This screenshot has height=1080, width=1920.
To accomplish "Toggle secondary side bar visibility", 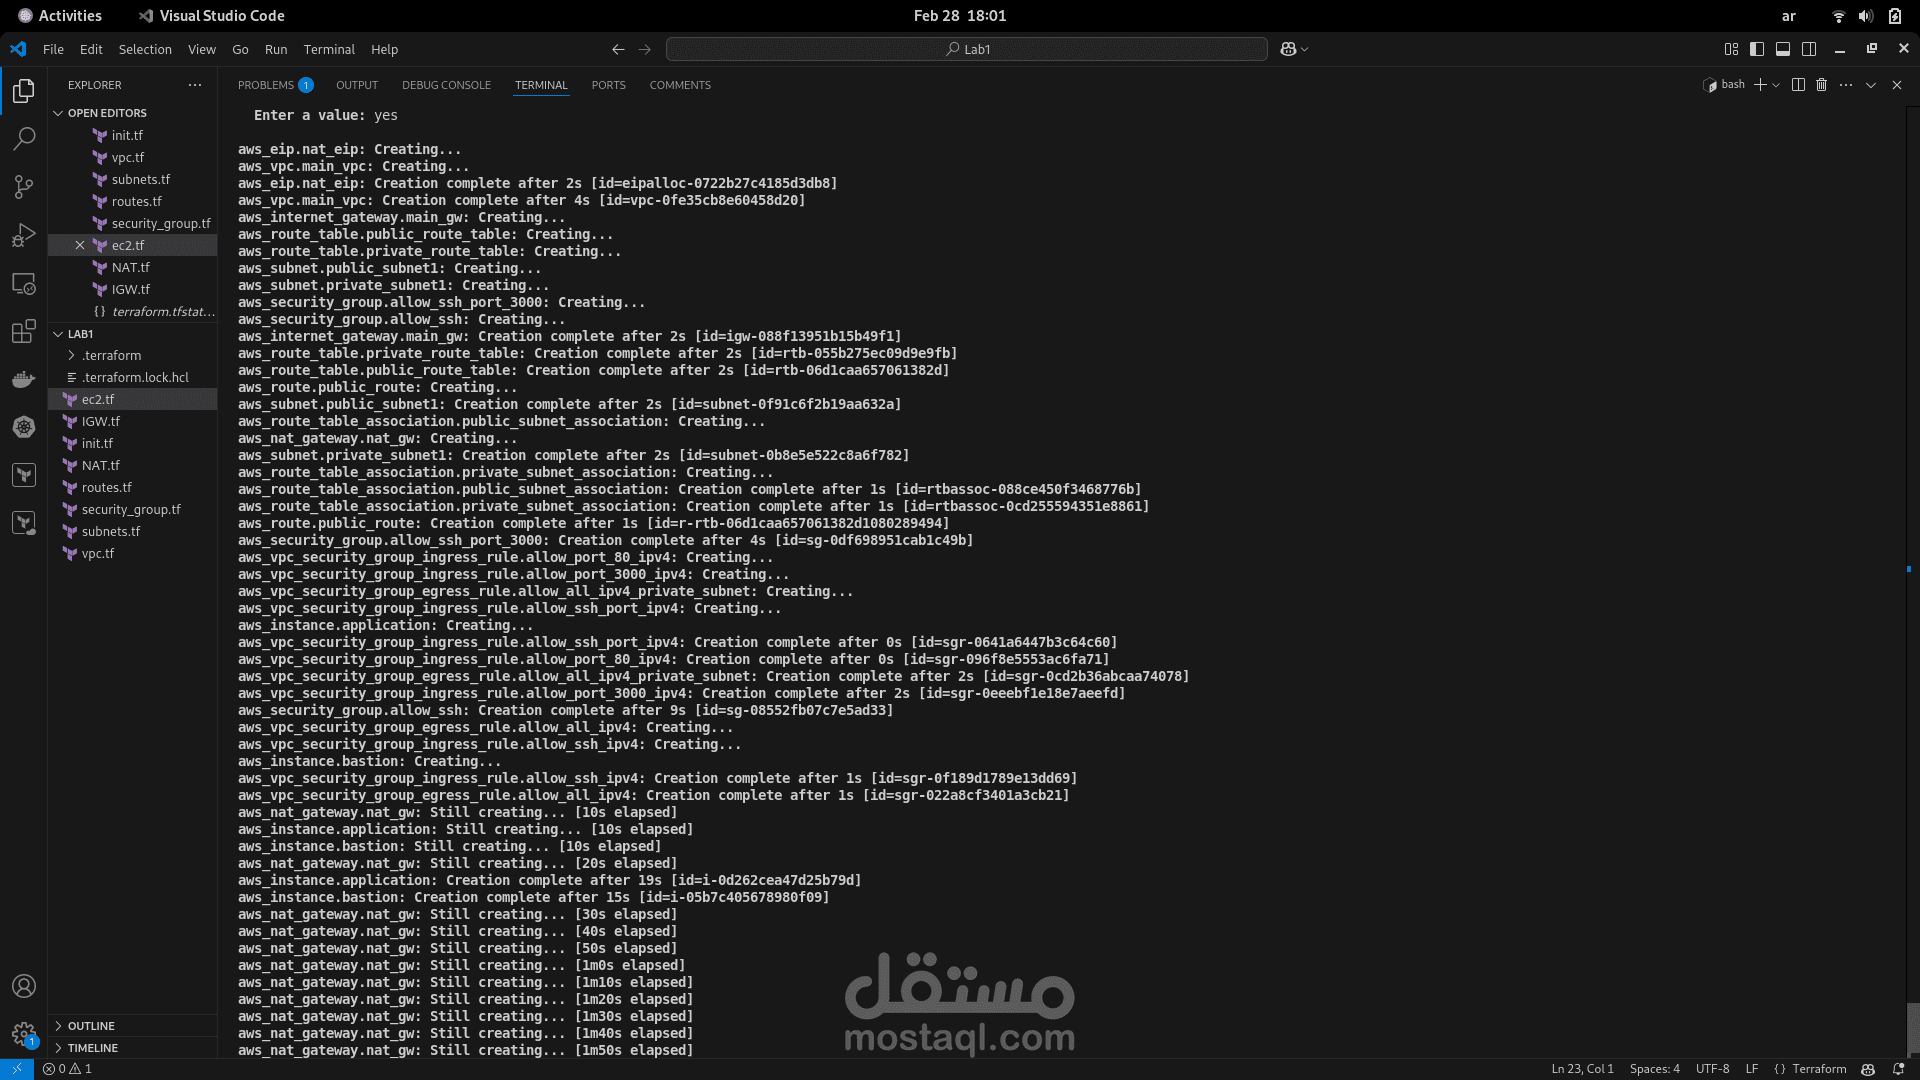I will [x=1809, y=49].
